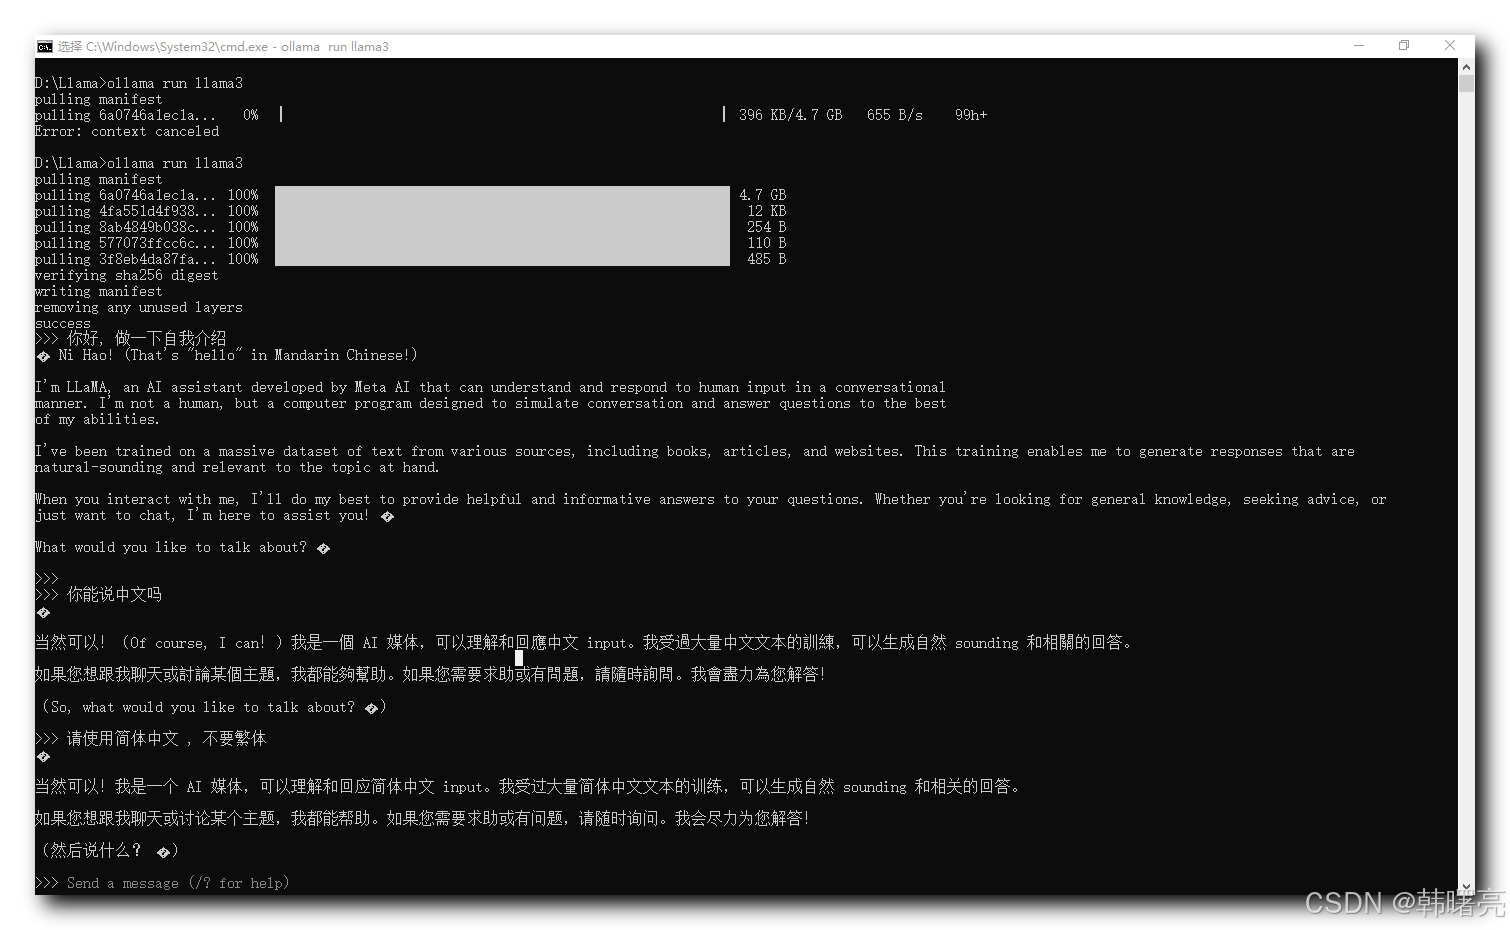Click the "I'm LLaMA, an AI assistant" line
This screenshot has height=930, width=1510.
click(x=490, y=387)
